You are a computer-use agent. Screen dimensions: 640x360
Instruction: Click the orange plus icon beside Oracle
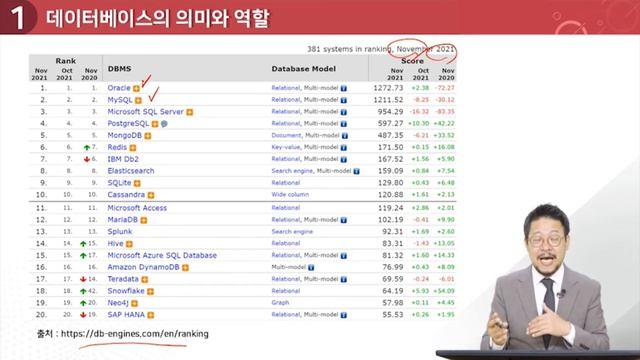pos(136,88)
